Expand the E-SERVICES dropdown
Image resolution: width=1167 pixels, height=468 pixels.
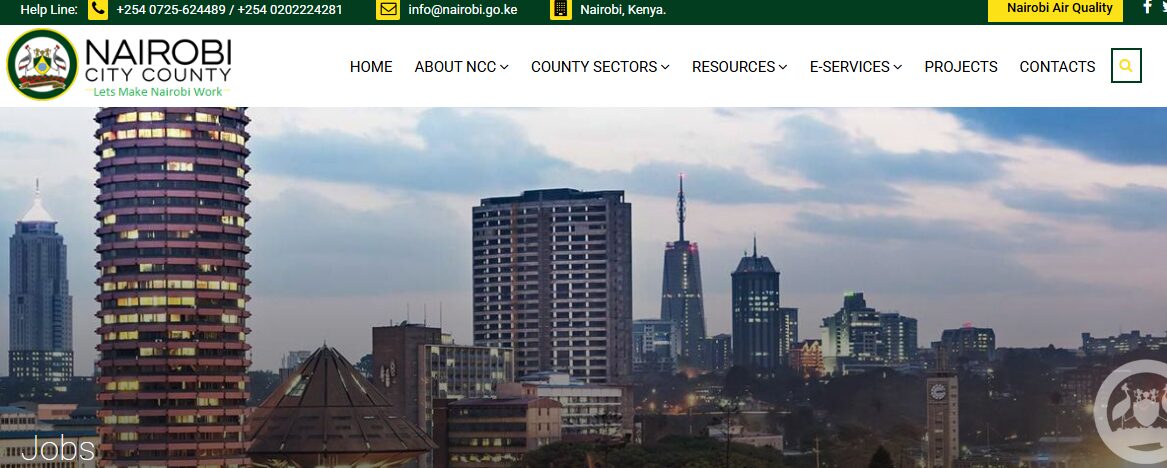[x=856, y=67]
